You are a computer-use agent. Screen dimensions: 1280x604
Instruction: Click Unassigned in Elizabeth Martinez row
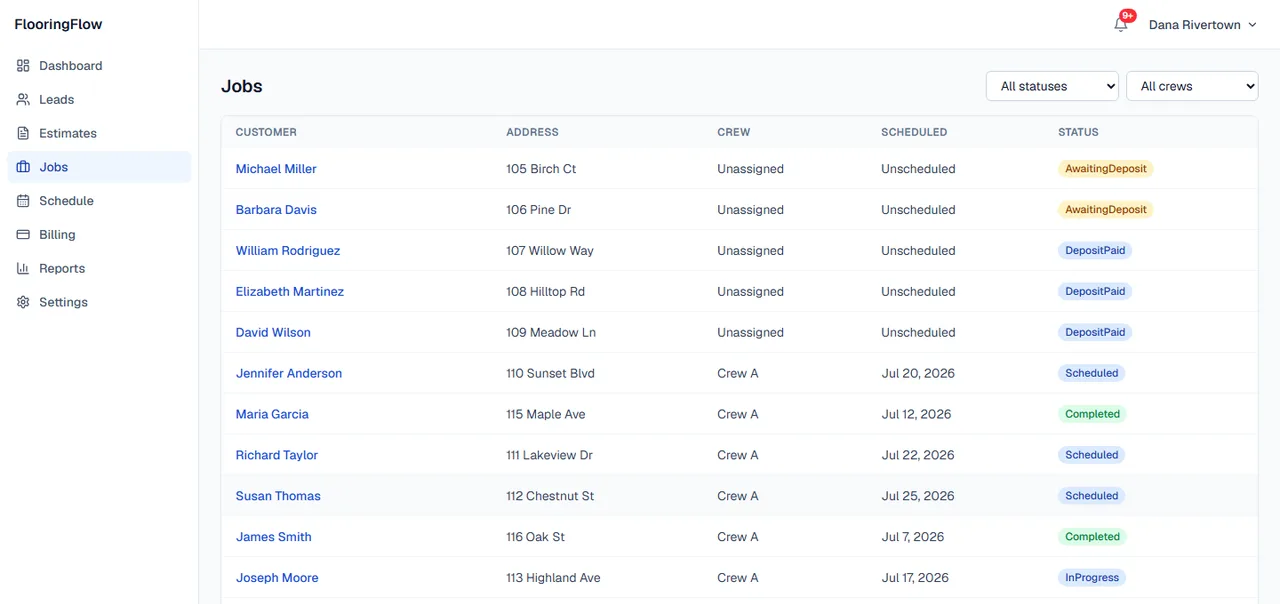coord(750,292)
